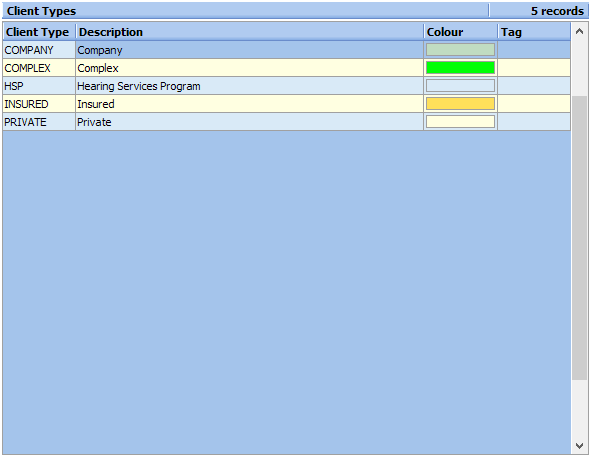This screenshot has height=457, width=591.
Task: Click the scroll down arrow
Action: coord(579,446)
